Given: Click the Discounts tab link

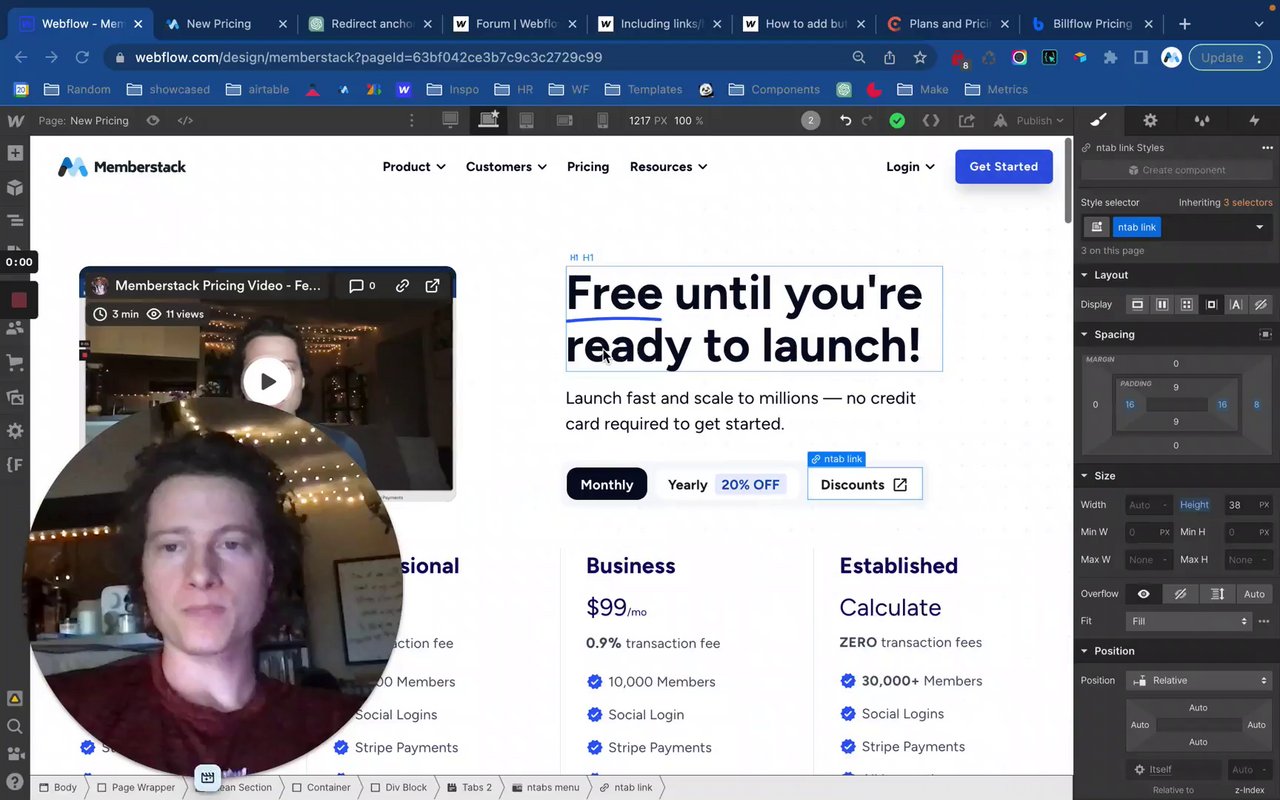Looking at the screenshot, I should [x=864, y=485].
